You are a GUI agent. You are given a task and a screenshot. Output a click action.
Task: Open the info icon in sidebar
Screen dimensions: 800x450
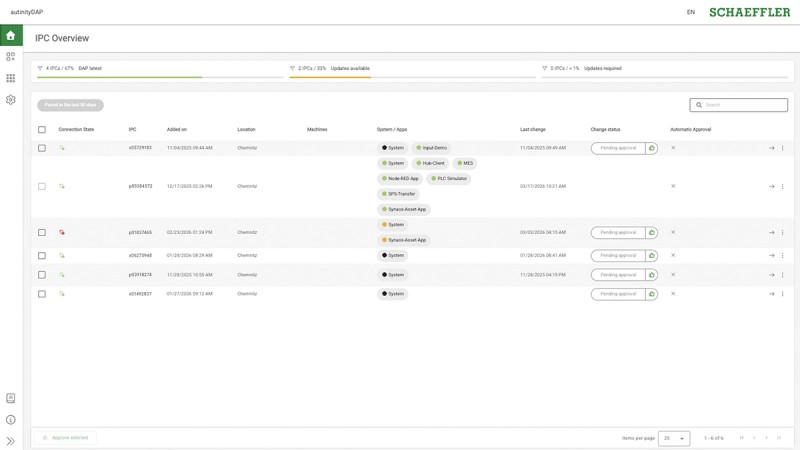tap(11, 420)
